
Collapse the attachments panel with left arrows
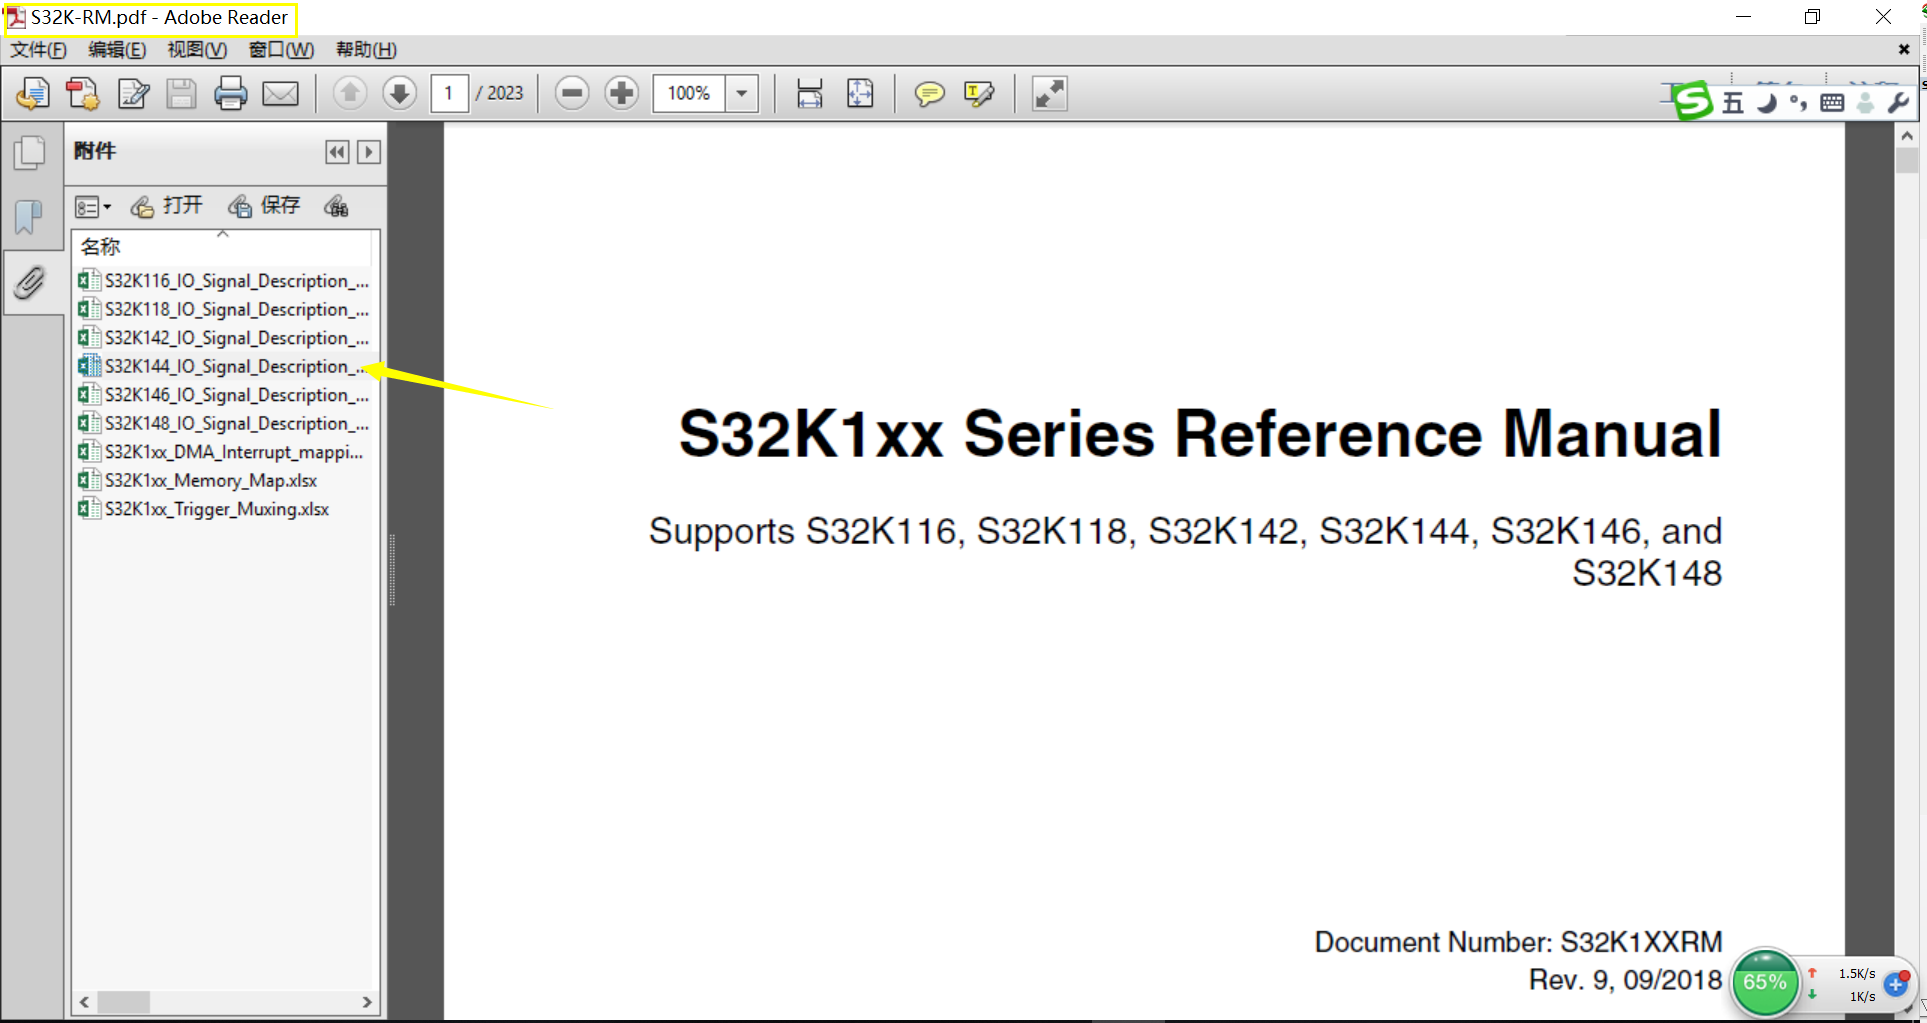click(x=337, y=151)
